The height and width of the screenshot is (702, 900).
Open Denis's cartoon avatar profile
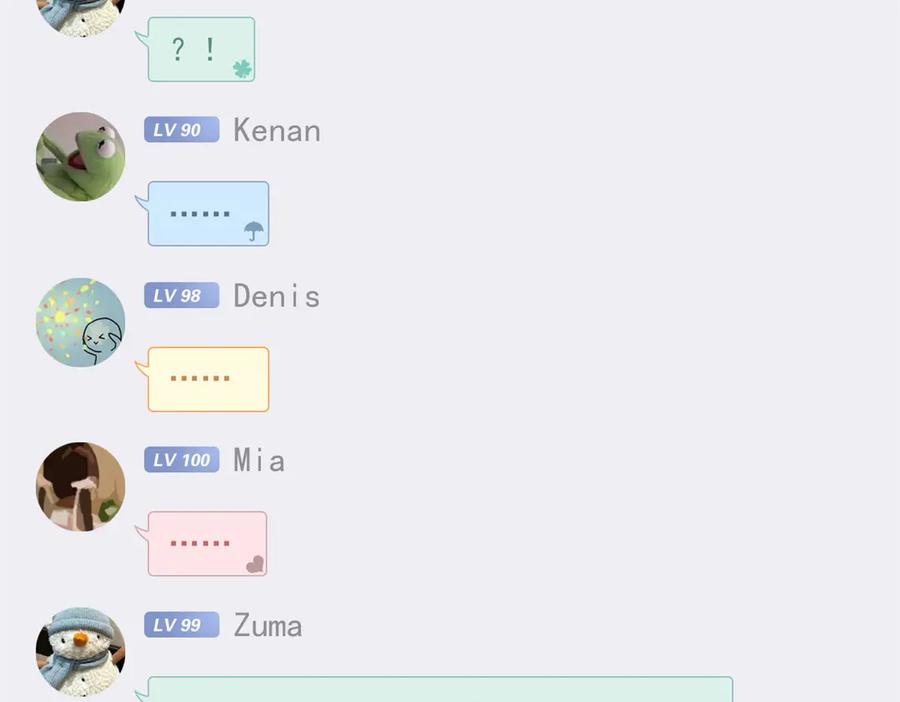[80, 322]
